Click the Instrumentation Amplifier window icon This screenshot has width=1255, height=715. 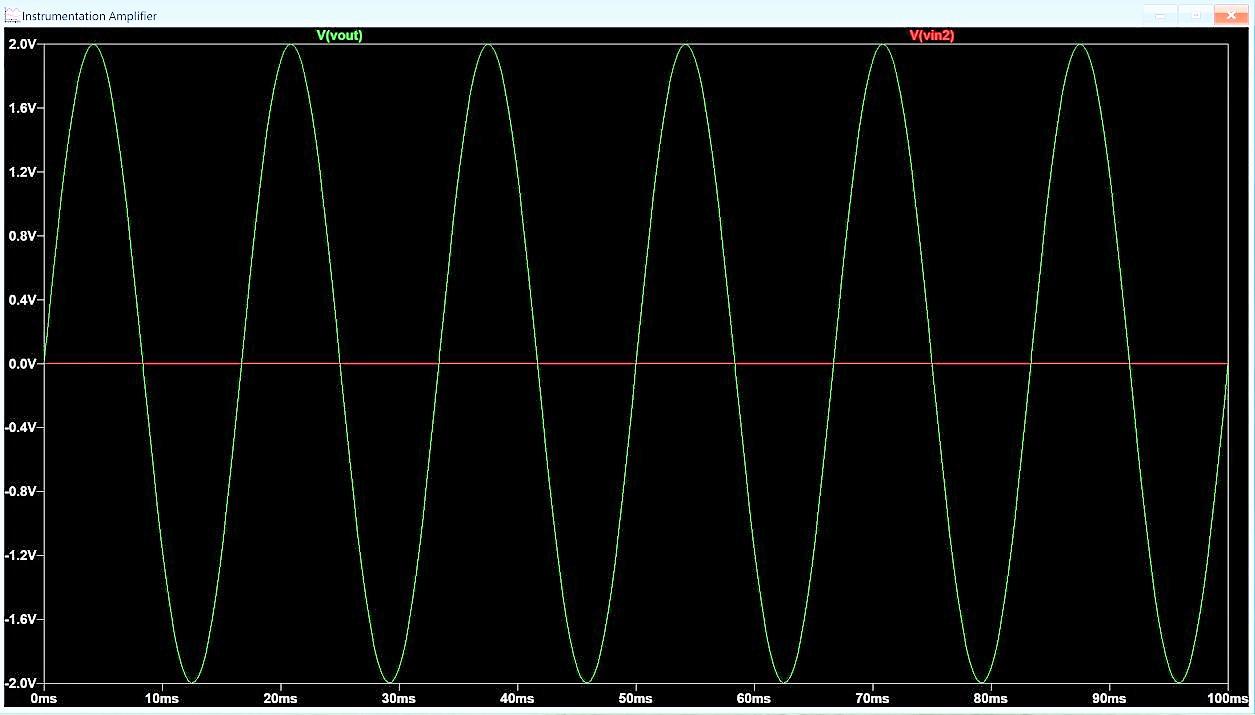(x=12, y=15)
